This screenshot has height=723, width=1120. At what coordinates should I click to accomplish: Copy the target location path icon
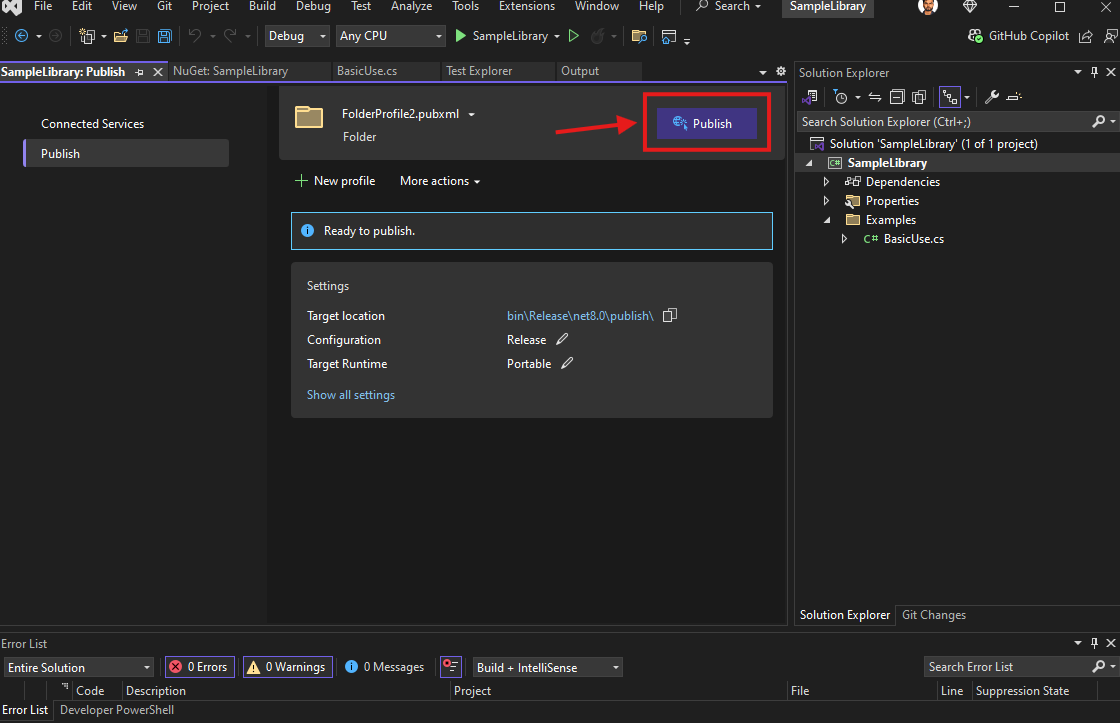(669, 315)
